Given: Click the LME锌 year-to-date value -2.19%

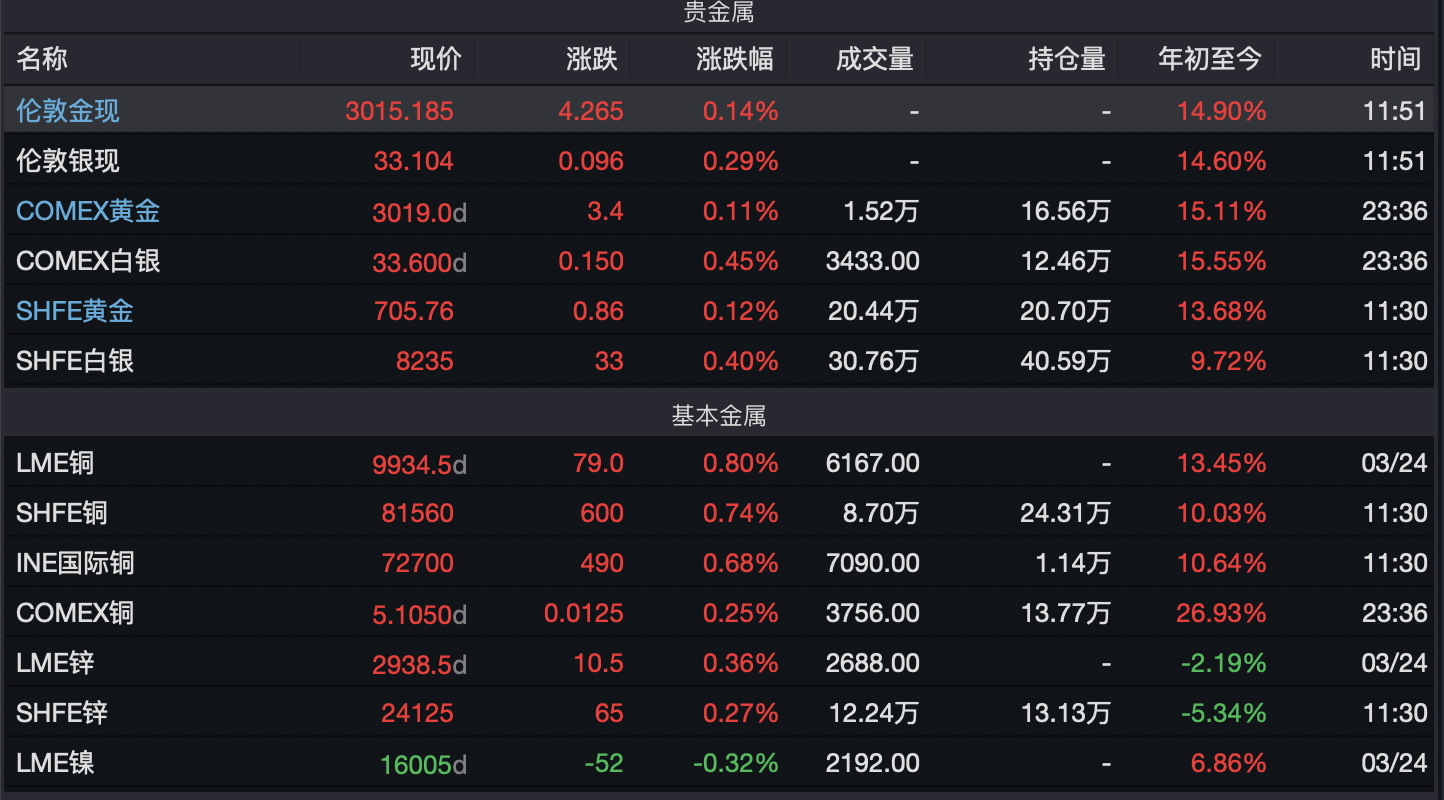Looking at the screenshot, I should coord(1223,663).
